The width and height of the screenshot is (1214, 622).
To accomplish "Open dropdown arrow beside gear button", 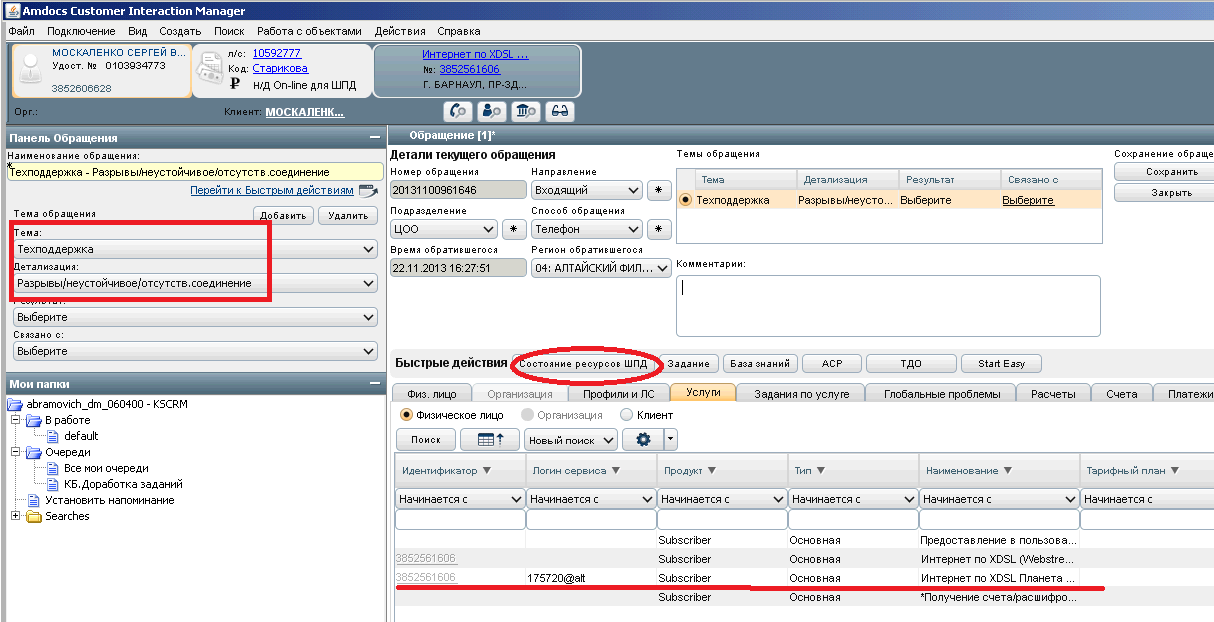I will 670,440.
